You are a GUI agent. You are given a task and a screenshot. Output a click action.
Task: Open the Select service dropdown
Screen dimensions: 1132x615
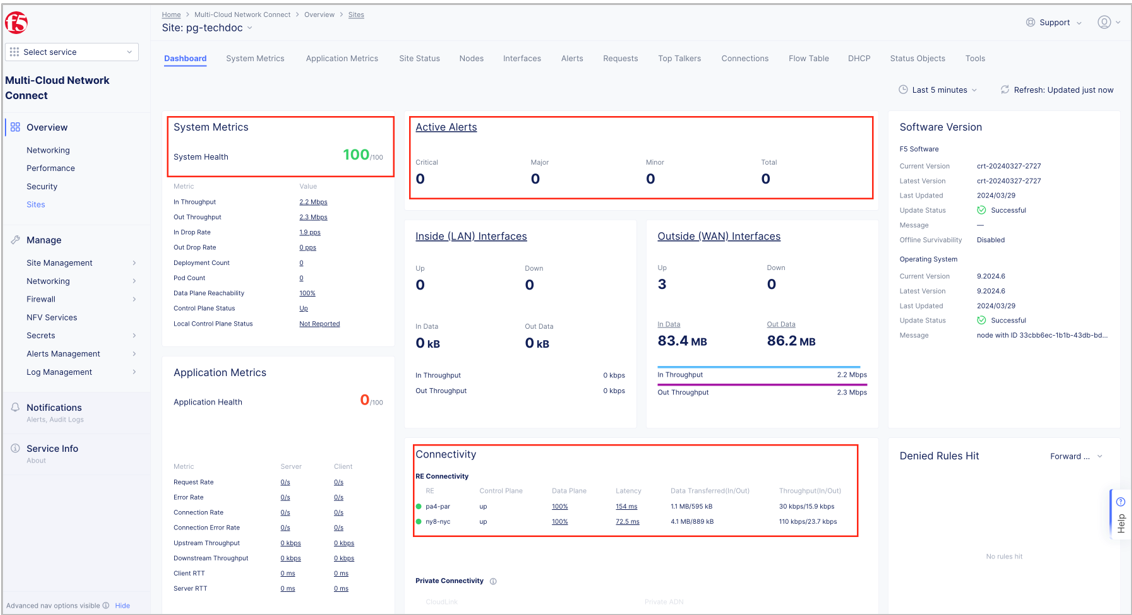click(x=71, y=52)
